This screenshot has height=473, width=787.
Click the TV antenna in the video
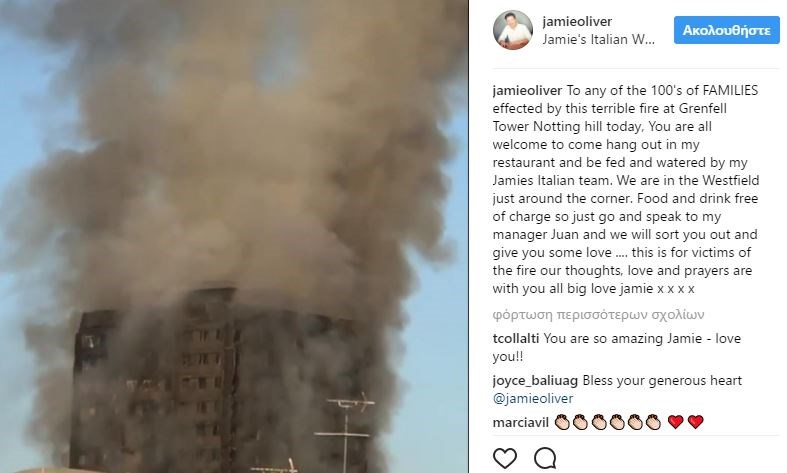coord(345,432)
